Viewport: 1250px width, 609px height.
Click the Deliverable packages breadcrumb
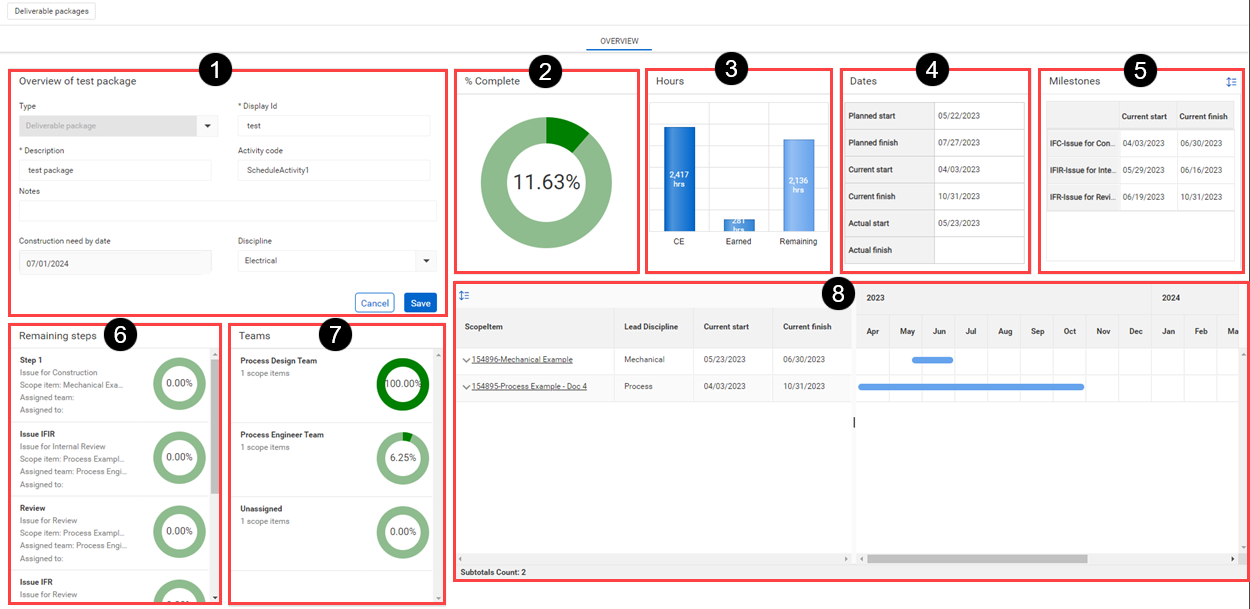tap(51, 12)
